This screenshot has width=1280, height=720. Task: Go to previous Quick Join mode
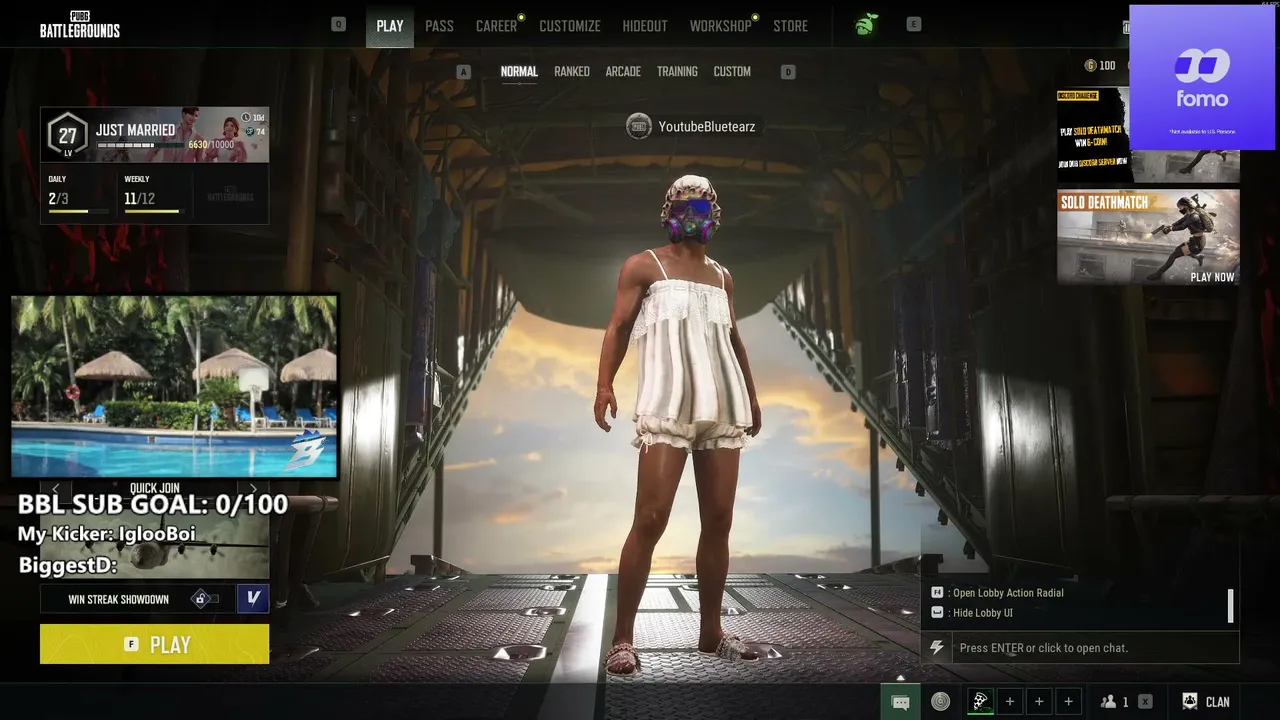coord(56,489)
